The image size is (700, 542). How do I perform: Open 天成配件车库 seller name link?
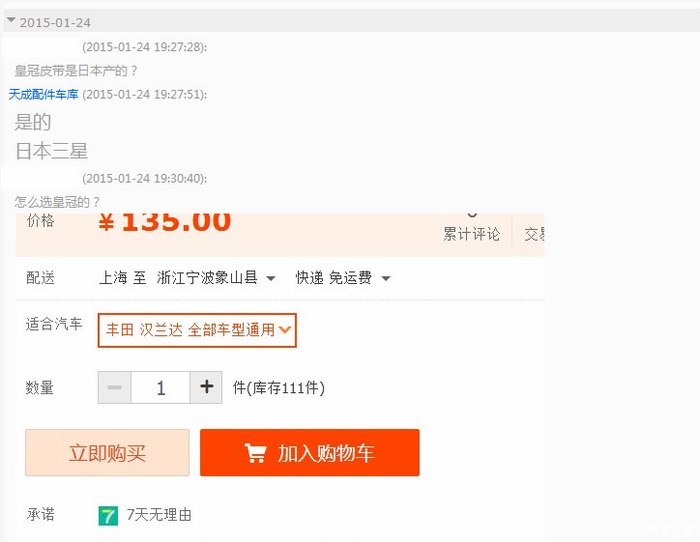pyautogui.click(x=43, y=95)
